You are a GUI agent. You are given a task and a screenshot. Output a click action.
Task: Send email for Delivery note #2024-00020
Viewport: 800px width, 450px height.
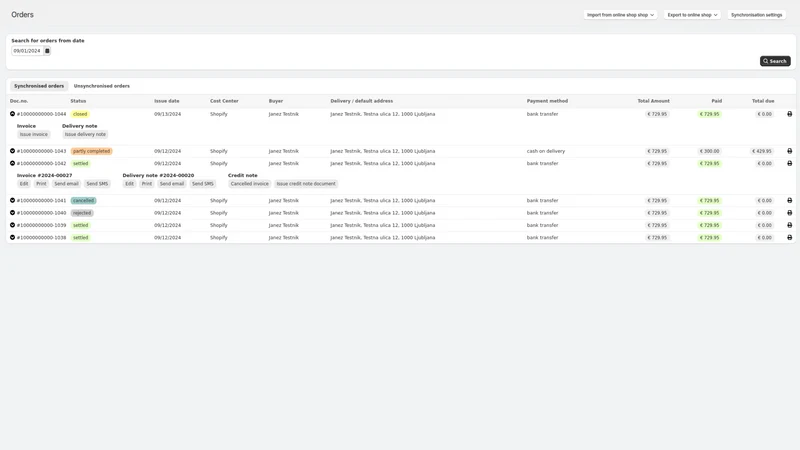(172, 184)
